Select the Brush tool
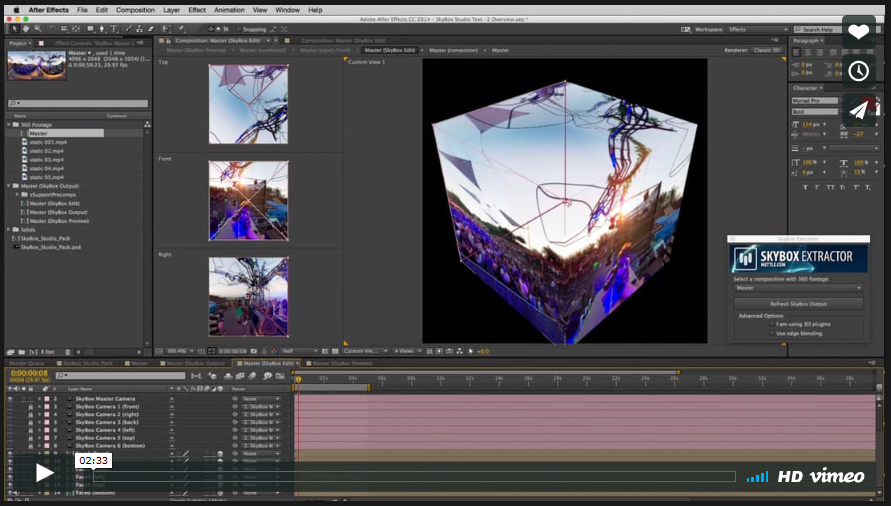891x506 pixels. [129, 28]
